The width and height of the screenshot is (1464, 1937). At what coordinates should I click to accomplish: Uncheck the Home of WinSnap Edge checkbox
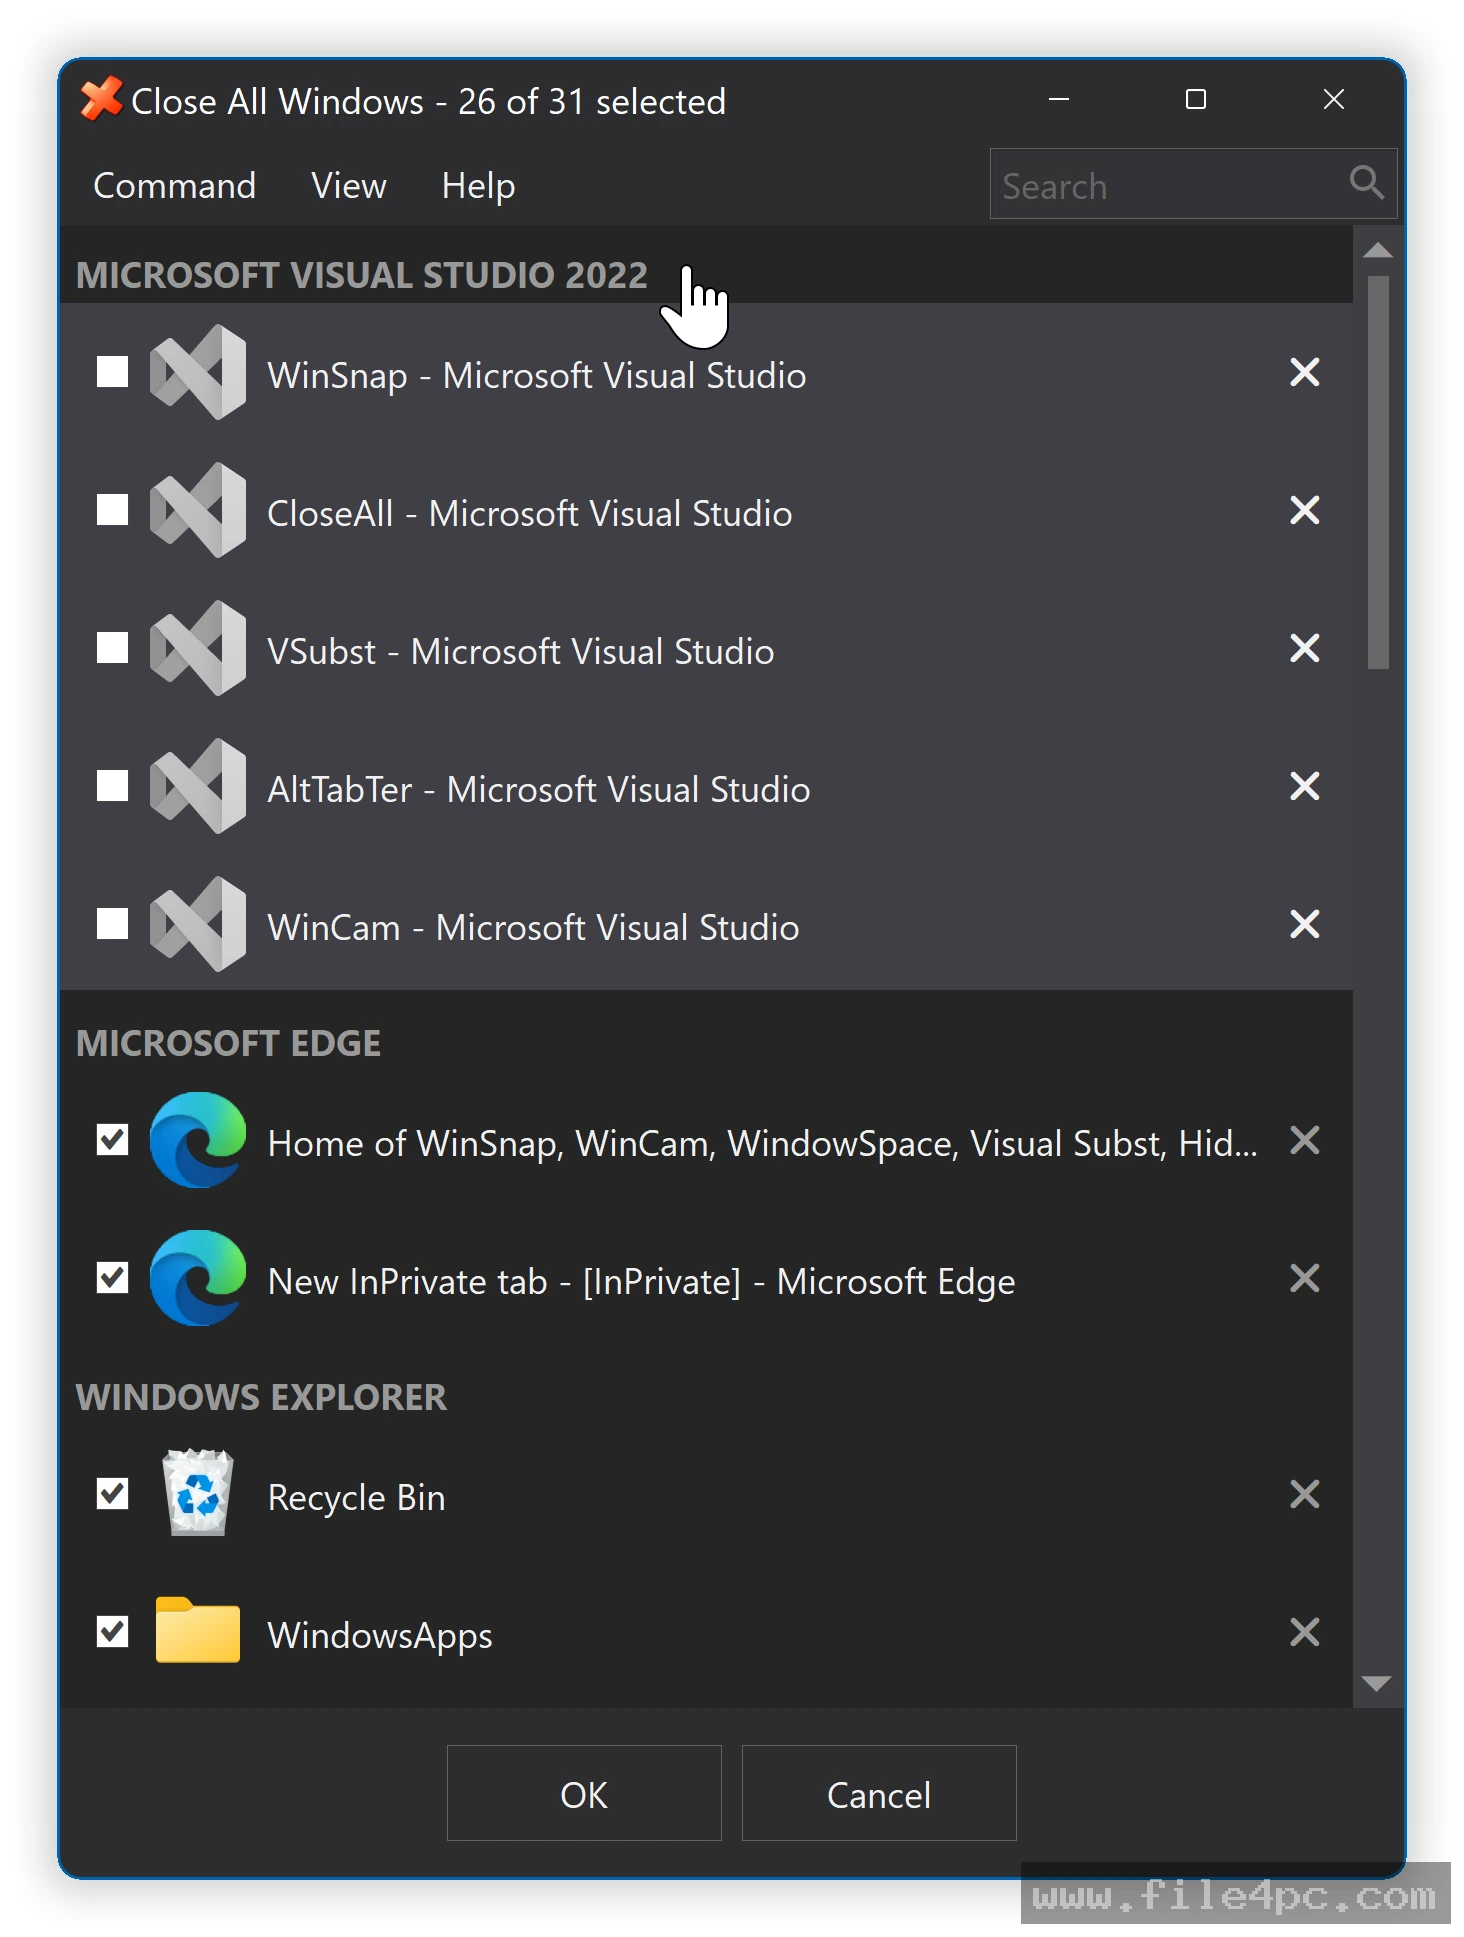(112, 1140)
